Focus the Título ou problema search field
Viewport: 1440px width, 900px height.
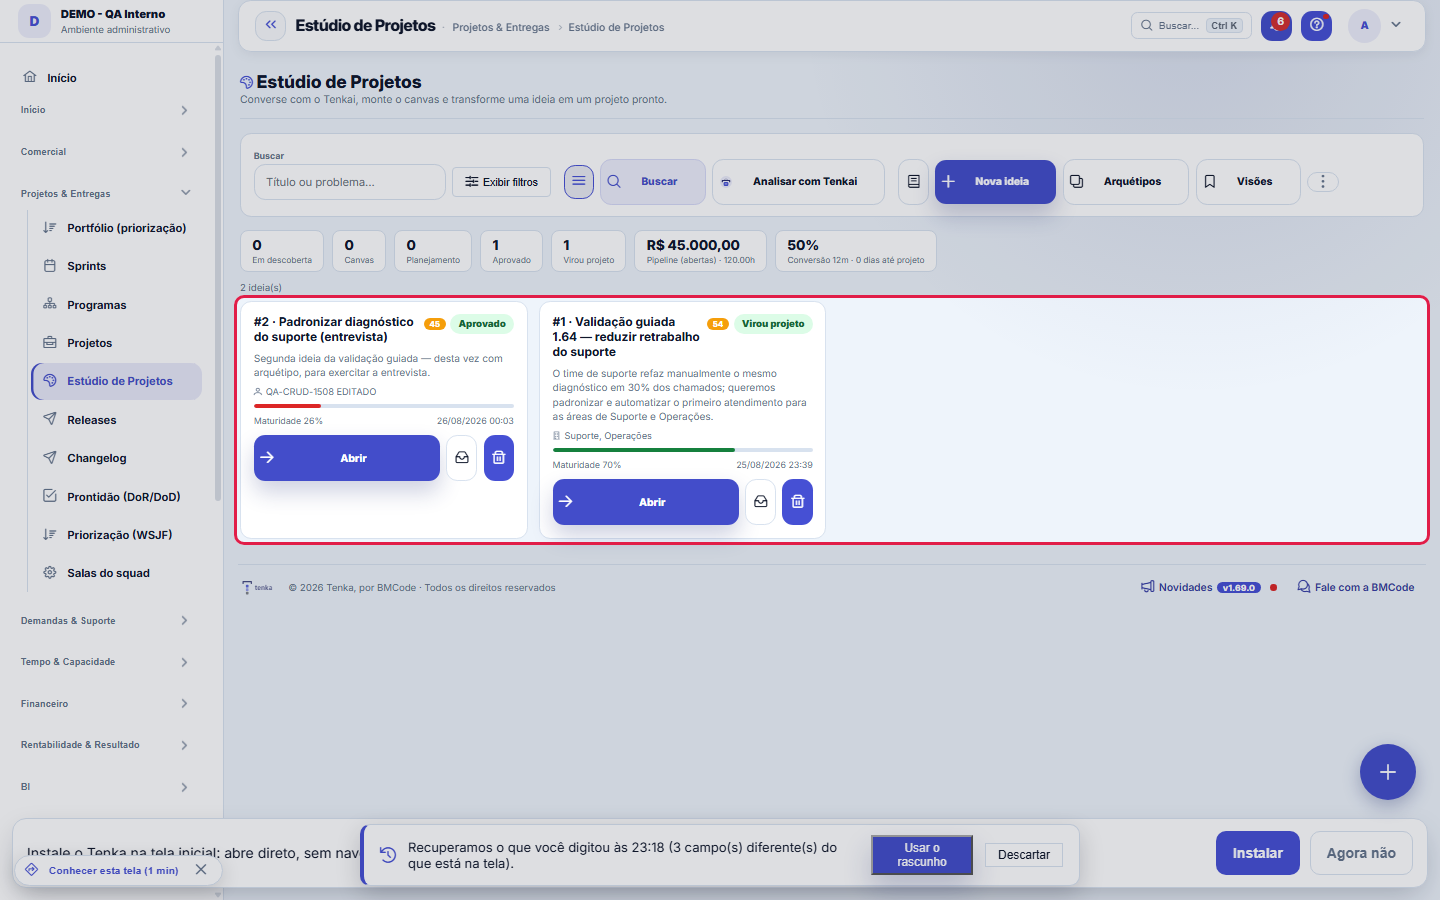349,182
